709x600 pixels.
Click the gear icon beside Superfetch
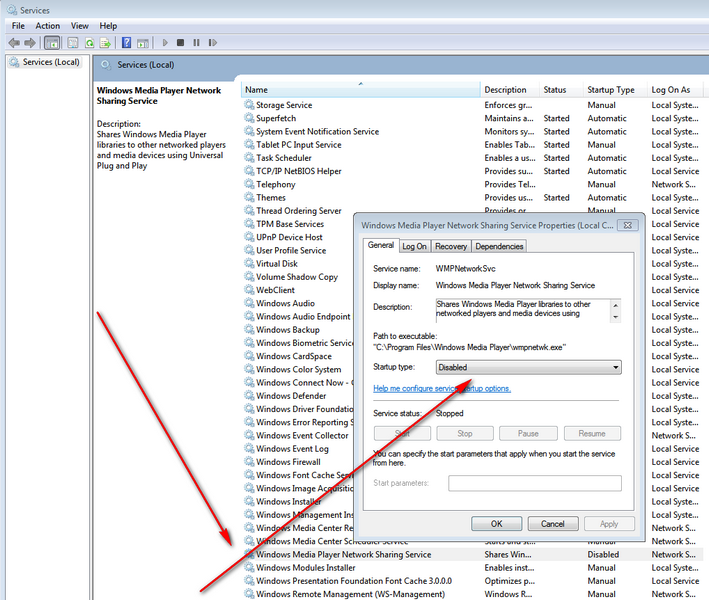[249, 118]
